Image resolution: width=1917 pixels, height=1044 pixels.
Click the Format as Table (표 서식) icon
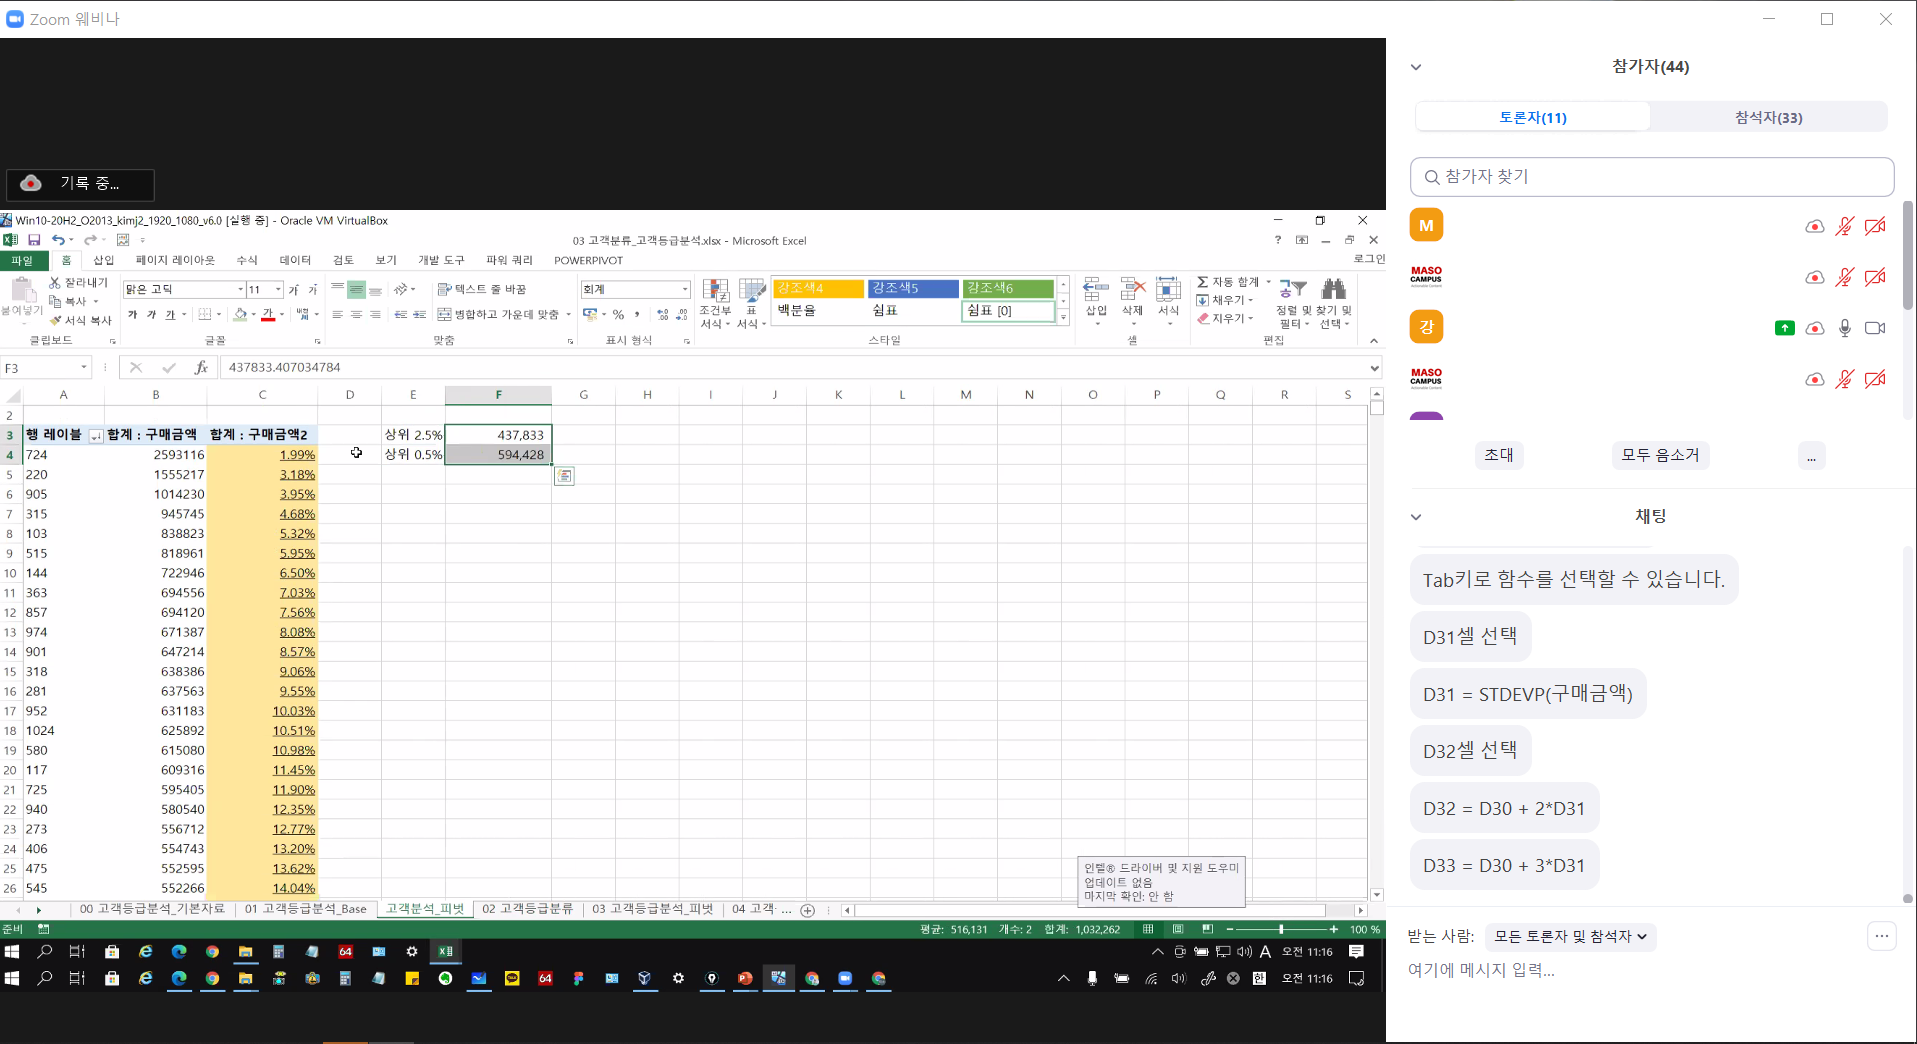[x=750, y=292]
